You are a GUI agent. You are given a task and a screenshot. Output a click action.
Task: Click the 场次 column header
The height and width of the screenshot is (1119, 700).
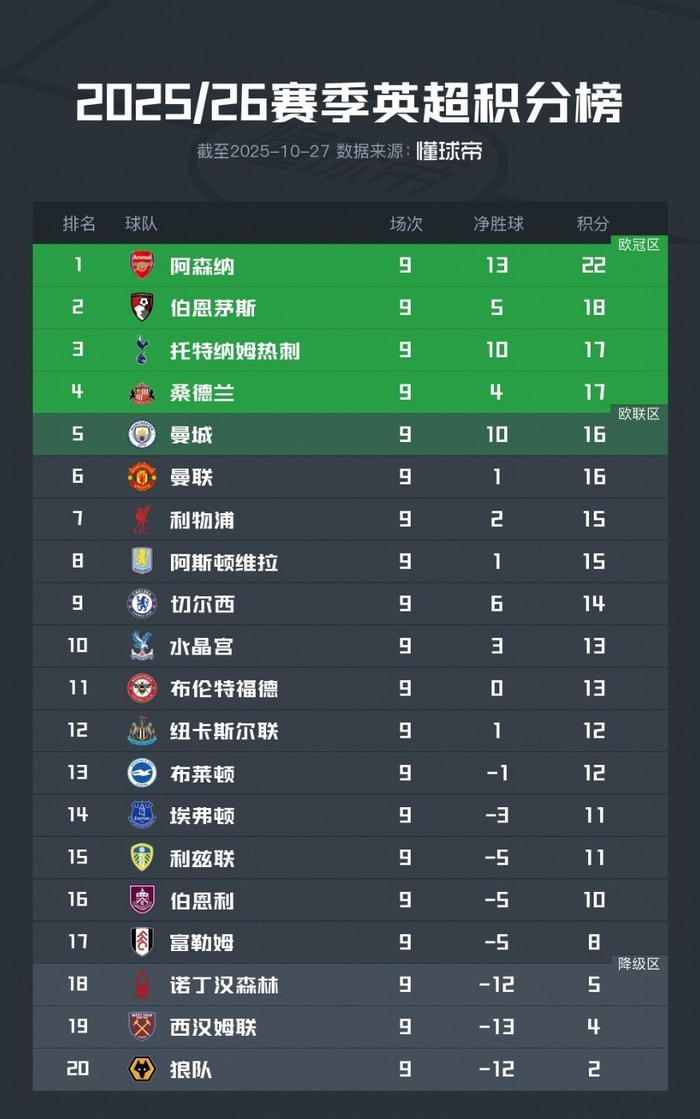(406, 223)
